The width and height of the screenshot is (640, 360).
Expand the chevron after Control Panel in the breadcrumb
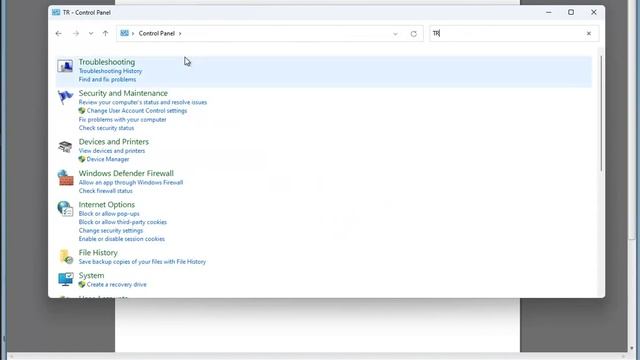pos(180,33)
